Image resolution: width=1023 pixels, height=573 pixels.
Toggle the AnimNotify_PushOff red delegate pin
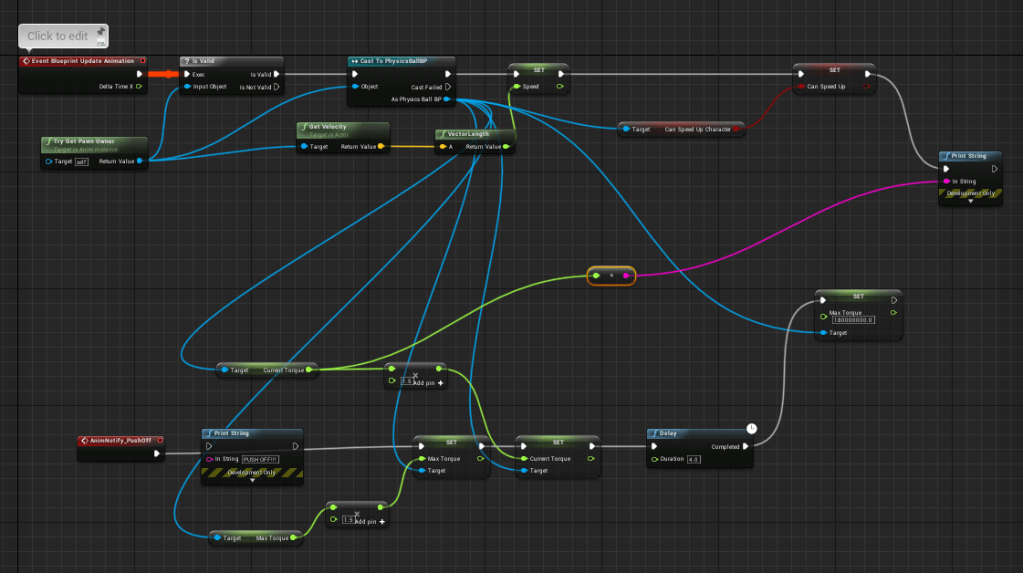(x=158, y=440)
